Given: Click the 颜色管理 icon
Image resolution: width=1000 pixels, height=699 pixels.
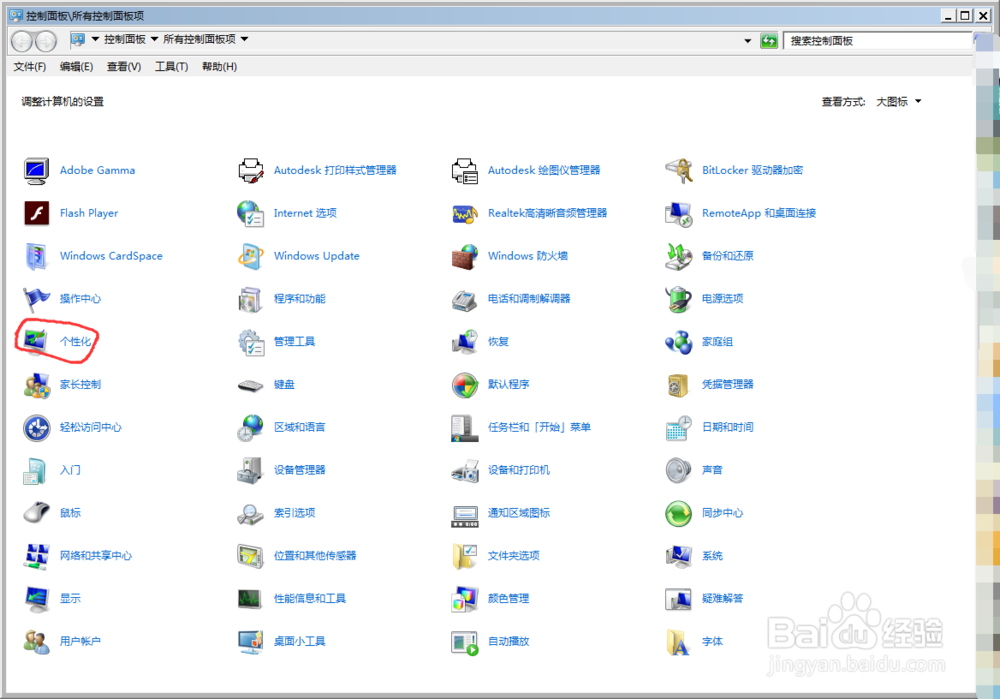Looking at the screenshot, I should [465, 600].
